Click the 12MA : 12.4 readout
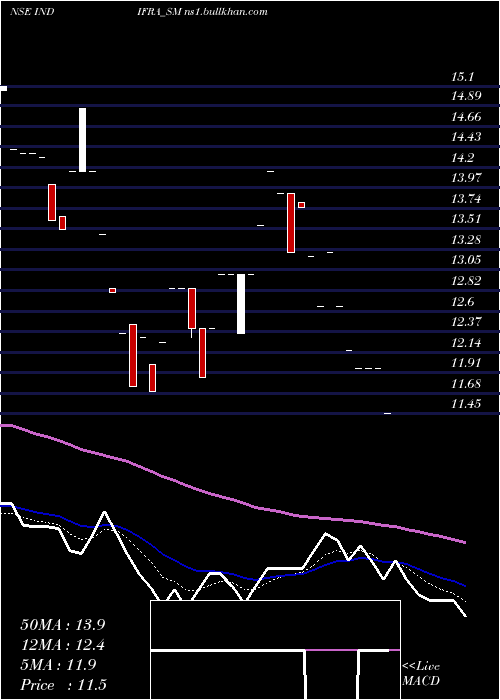 65,645
